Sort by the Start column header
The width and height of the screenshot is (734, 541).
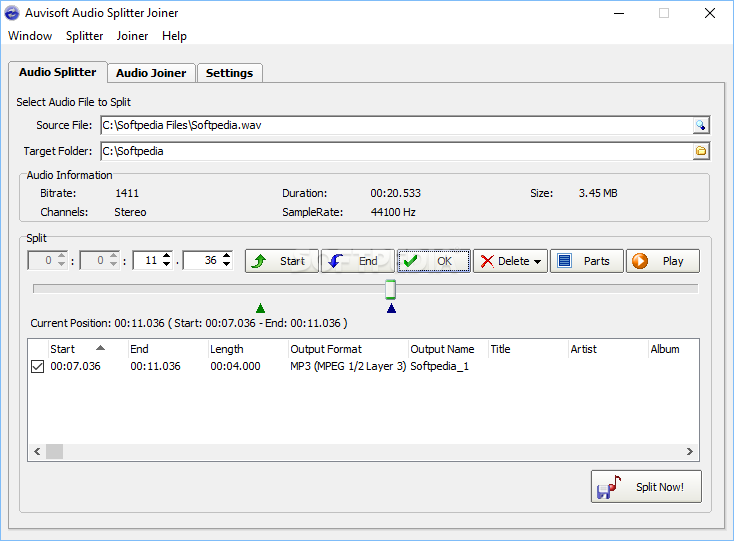point(88,349)
